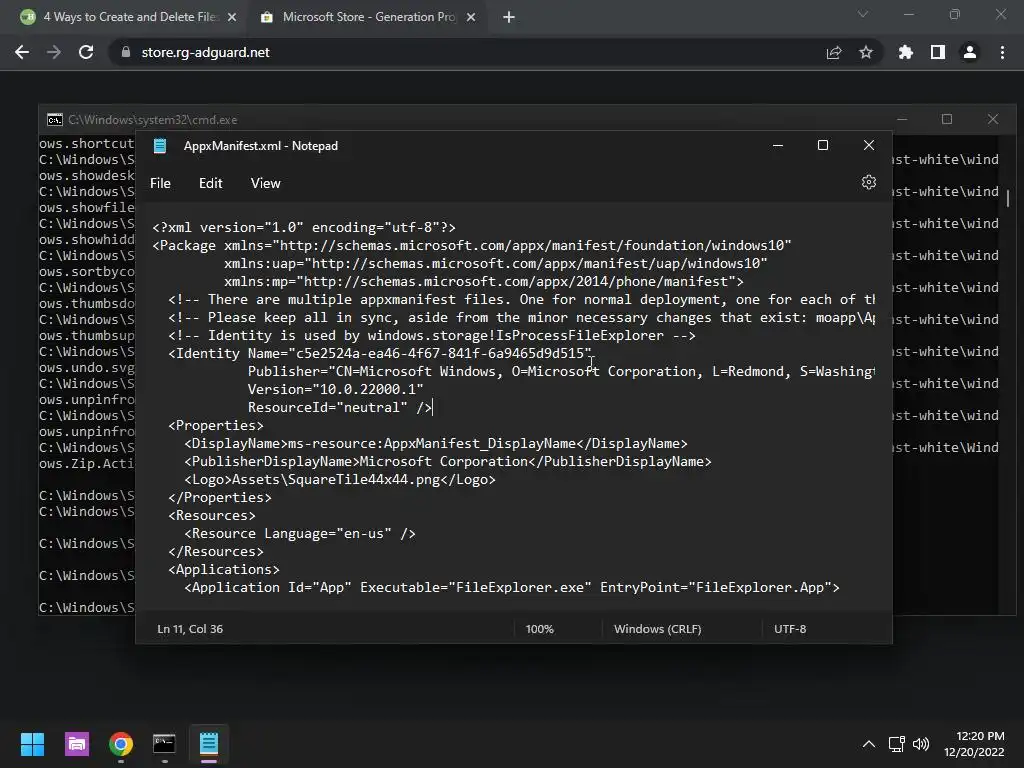
Task: Toggle Chrome side panel icon
Action: (938, 52)
